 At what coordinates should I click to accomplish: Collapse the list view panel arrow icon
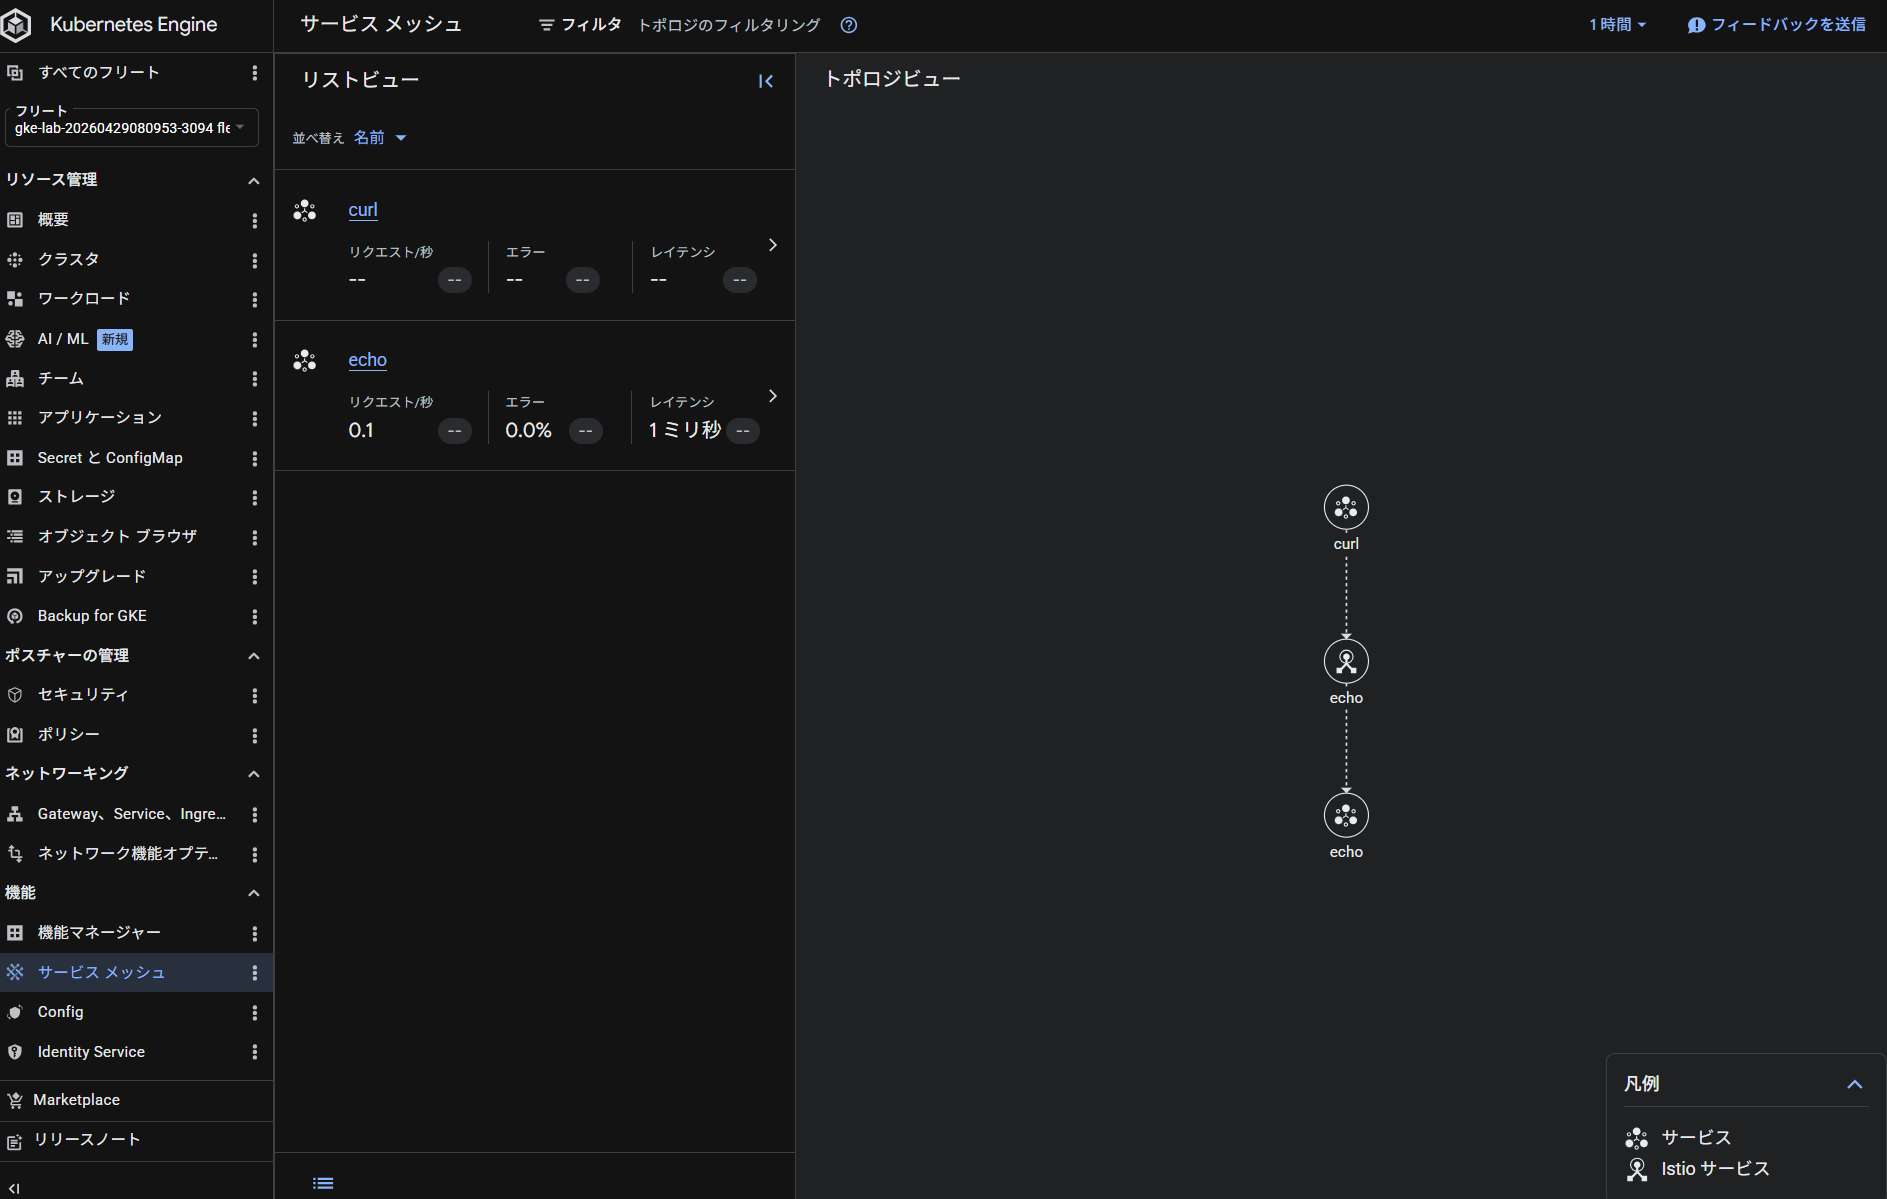click(x=766, y=81)
